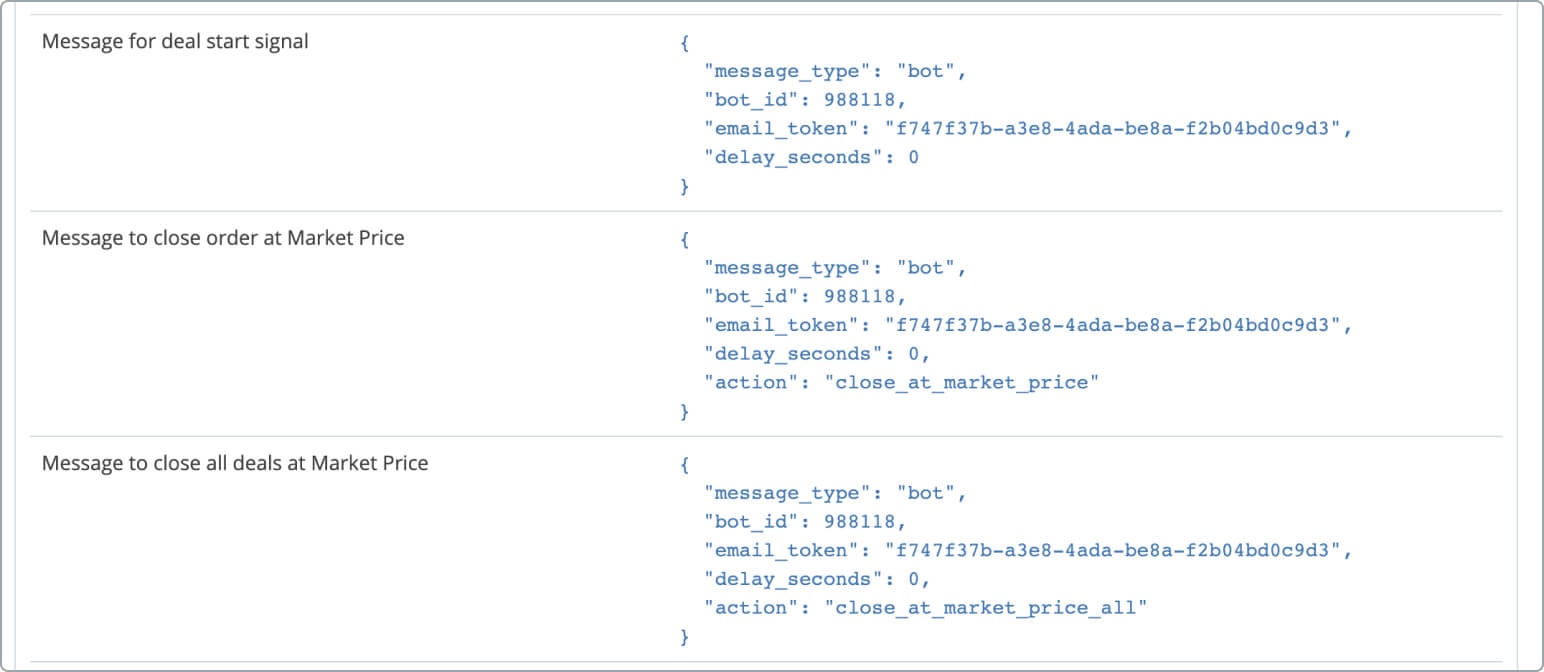Click the delay_seconds line in the close all deals message
The width and height of the screenshot is (1544, 672).
click(817, 579)
